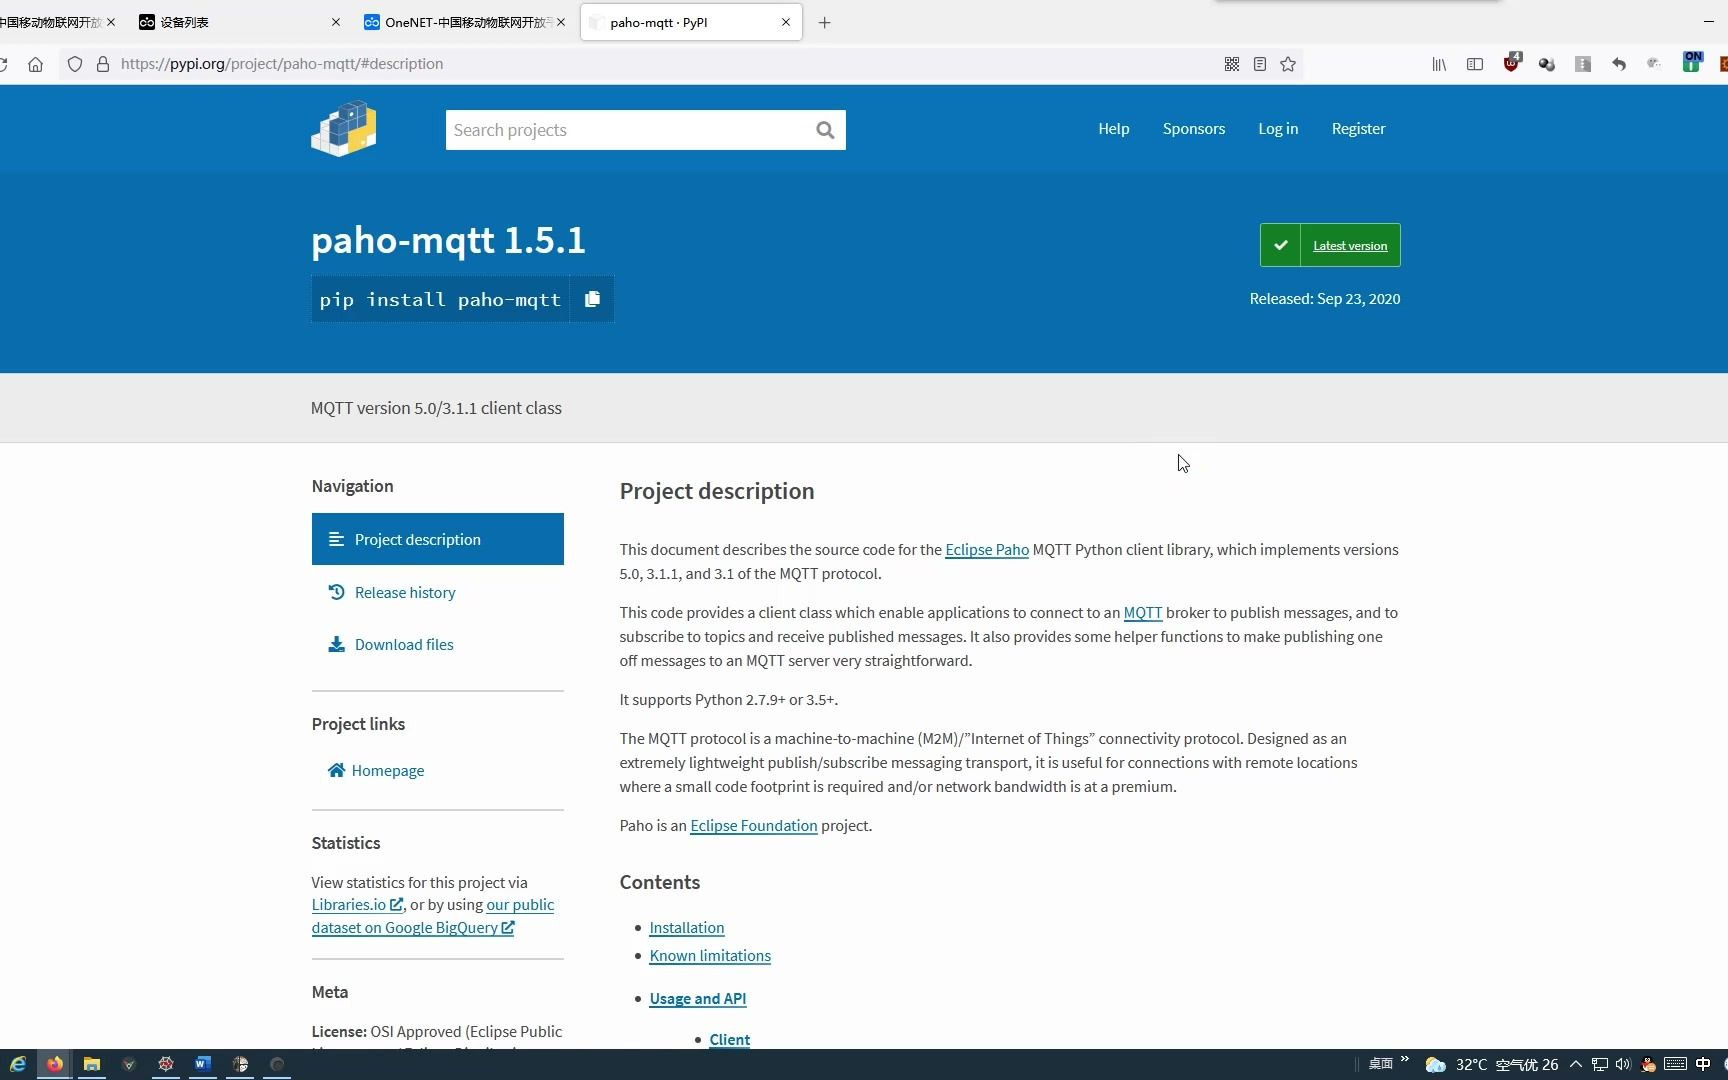Show sidebars icon in Firefox toolbar
The width and height of the screenshot is (1728, 1080).
click(1475, 64)
